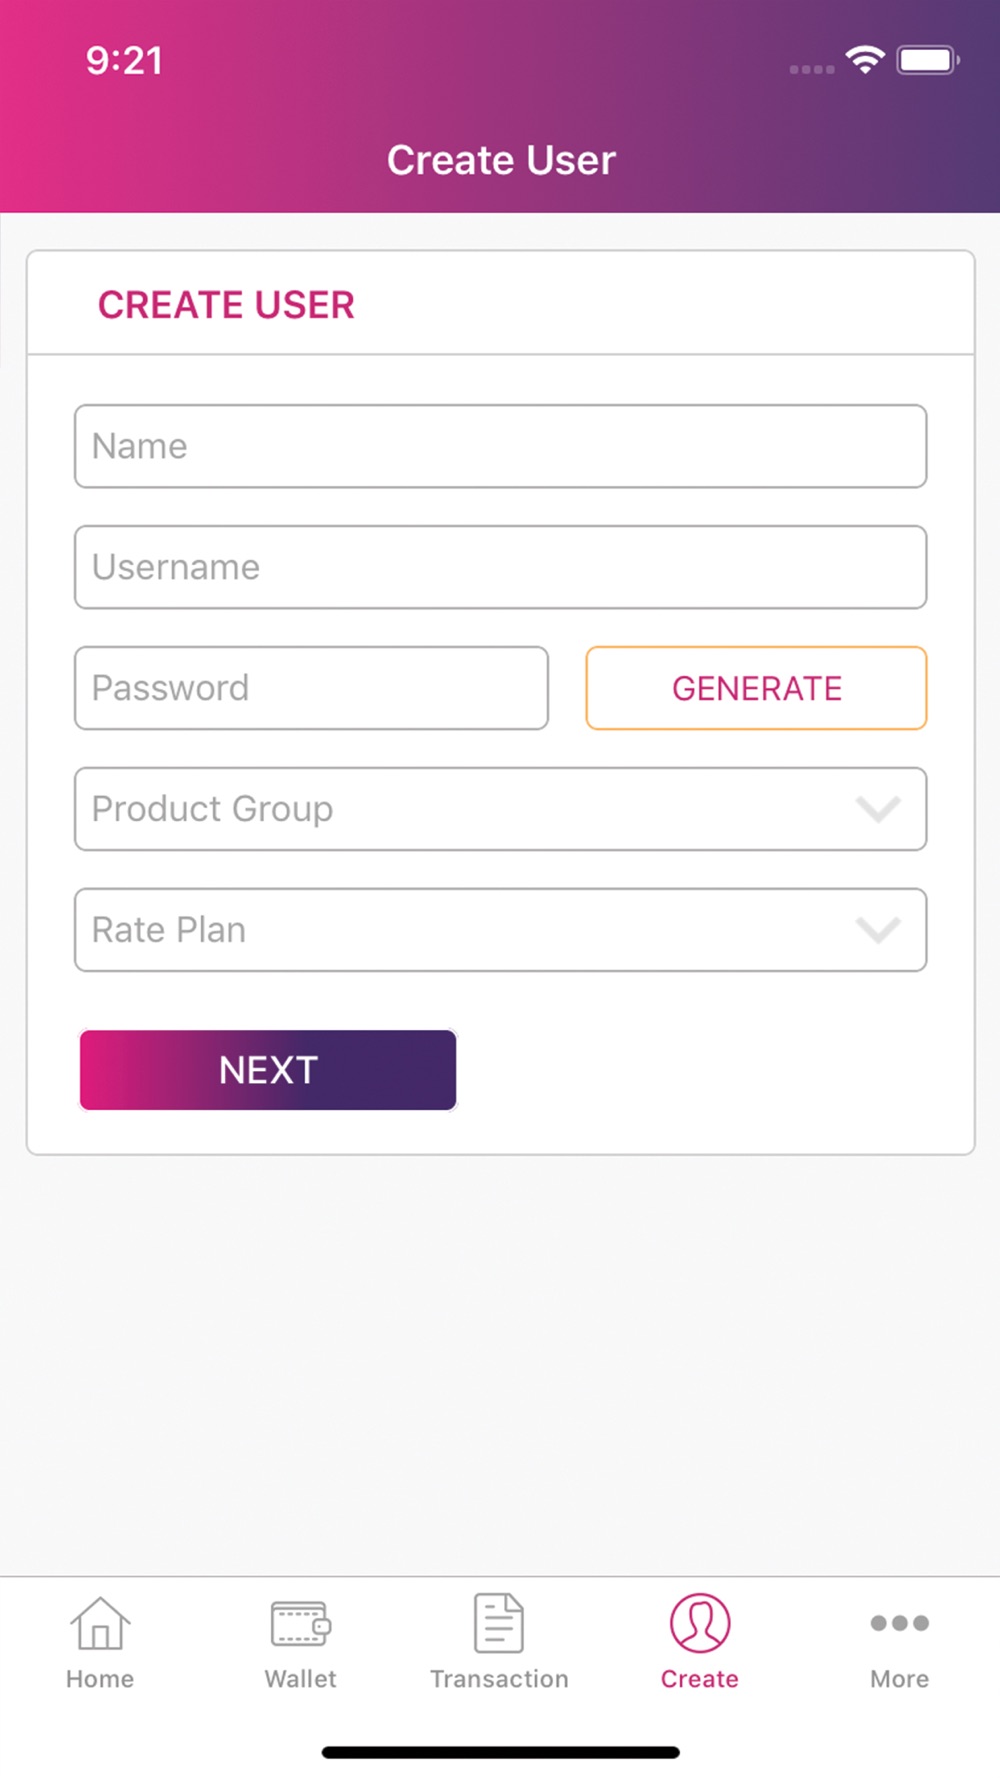This screenshot has width=1000, height=1778.
Task: Tap the Home house icon
Action: pos(100,1622)
